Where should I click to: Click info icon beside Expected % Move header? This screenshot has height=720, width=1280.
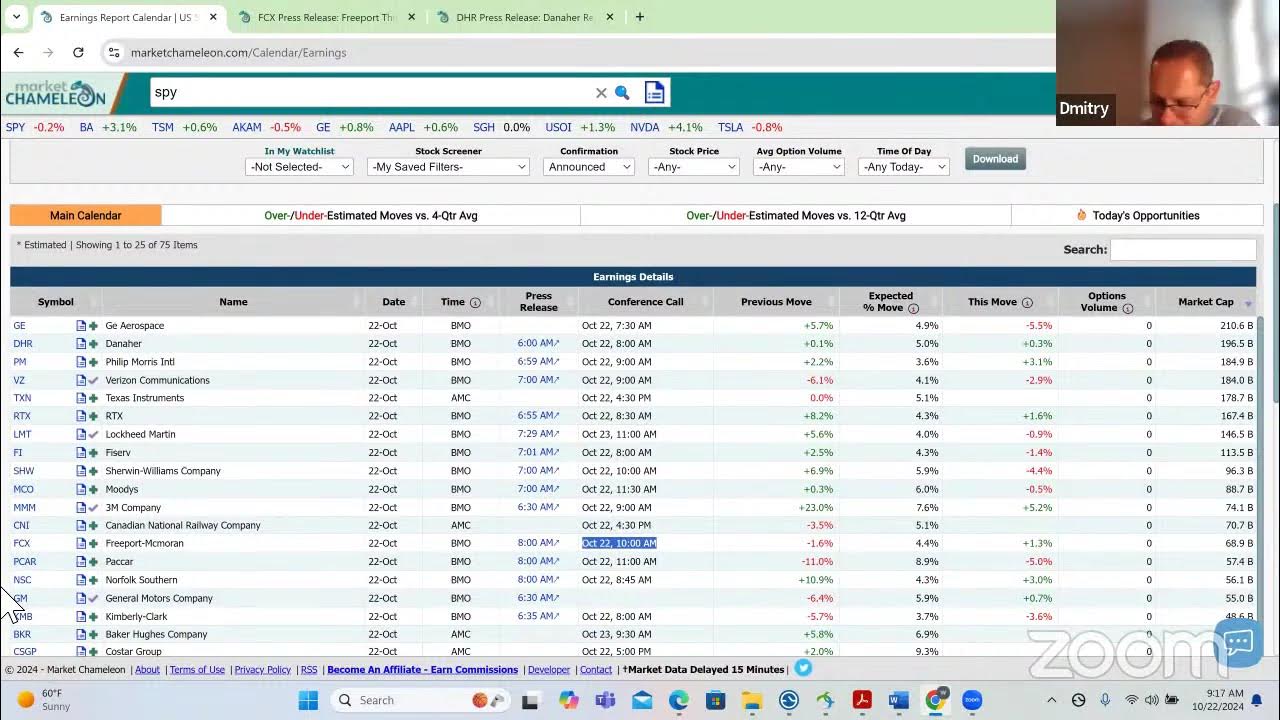coord(913,308)
